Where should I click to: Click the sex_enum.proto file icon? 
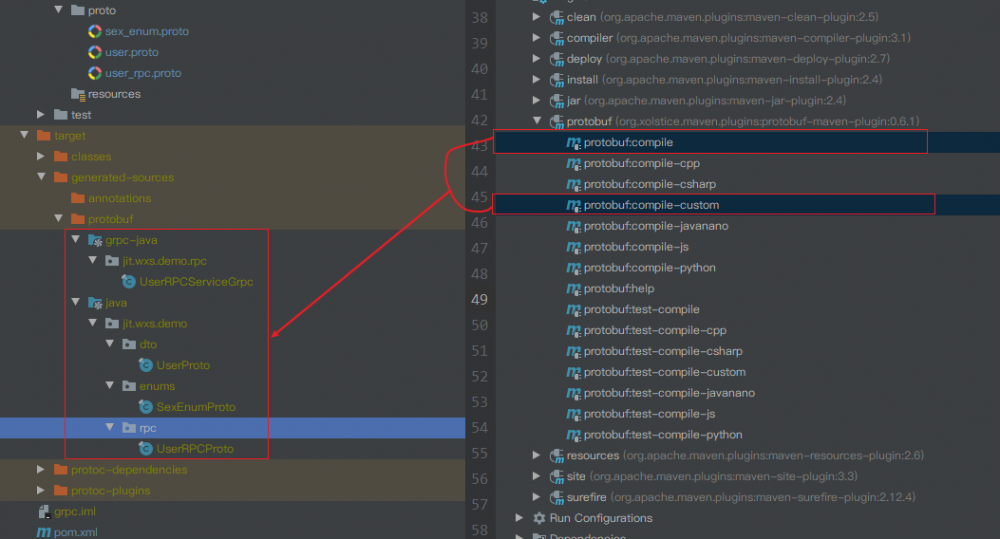(95, 31)
